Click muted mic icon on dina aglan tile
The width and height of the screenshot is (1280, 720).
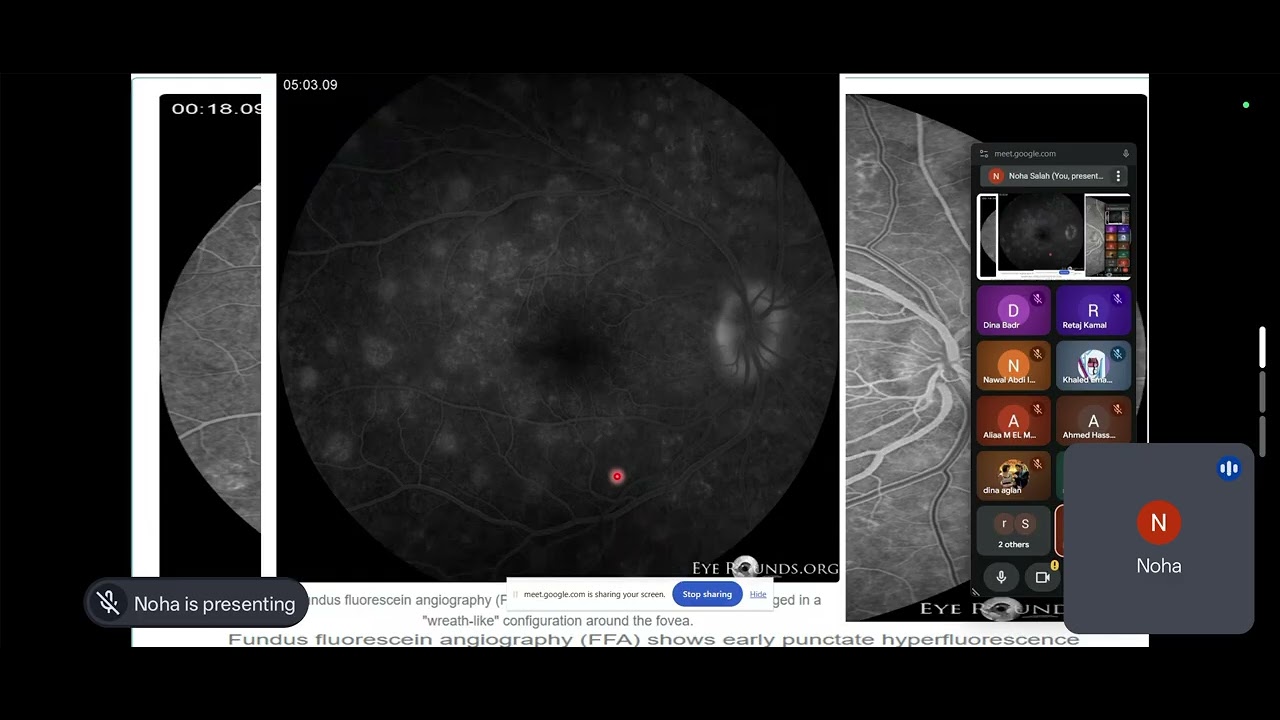[x=1038, y=464]
